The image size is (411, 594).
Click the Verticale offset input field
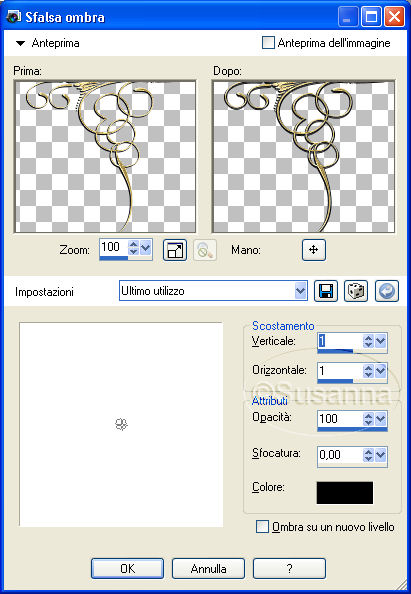coord(340,341)
